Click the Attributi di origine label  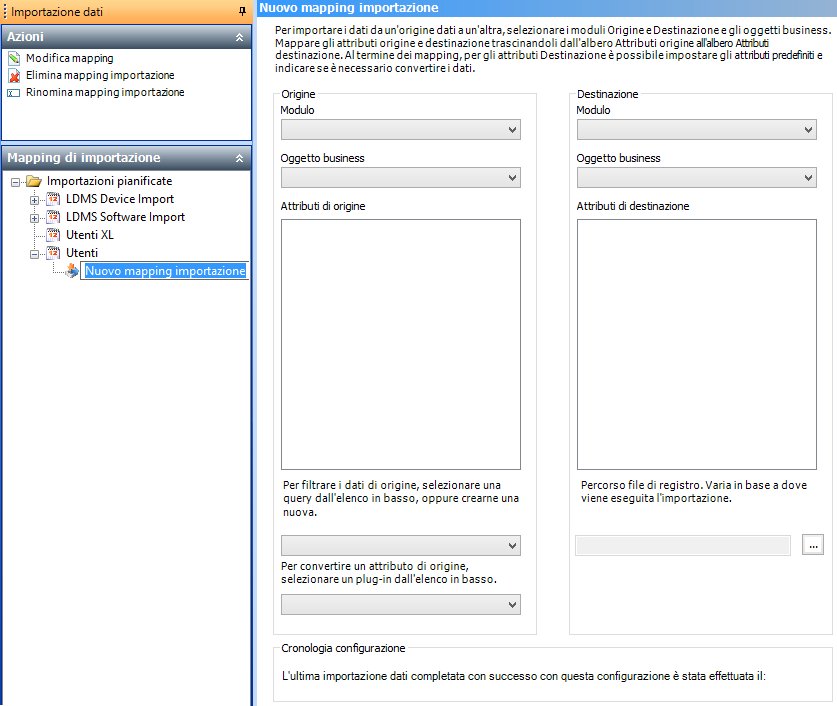point(323,206)
